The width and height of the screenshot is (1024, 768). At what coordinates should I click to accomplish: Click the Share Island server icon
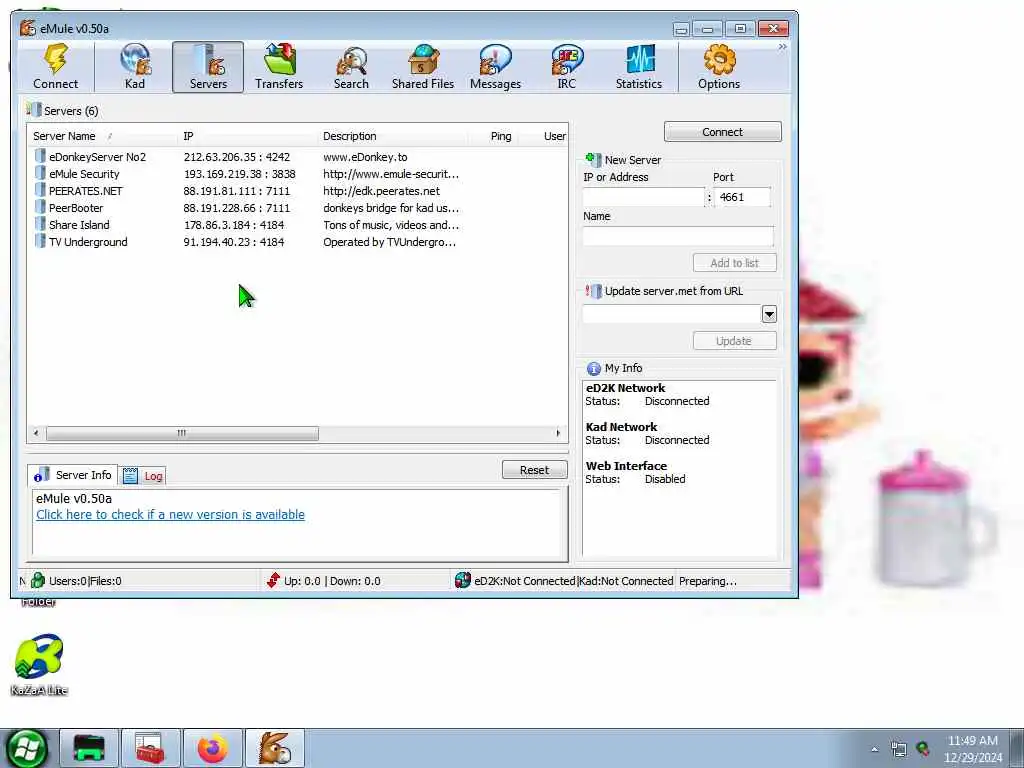40,224
